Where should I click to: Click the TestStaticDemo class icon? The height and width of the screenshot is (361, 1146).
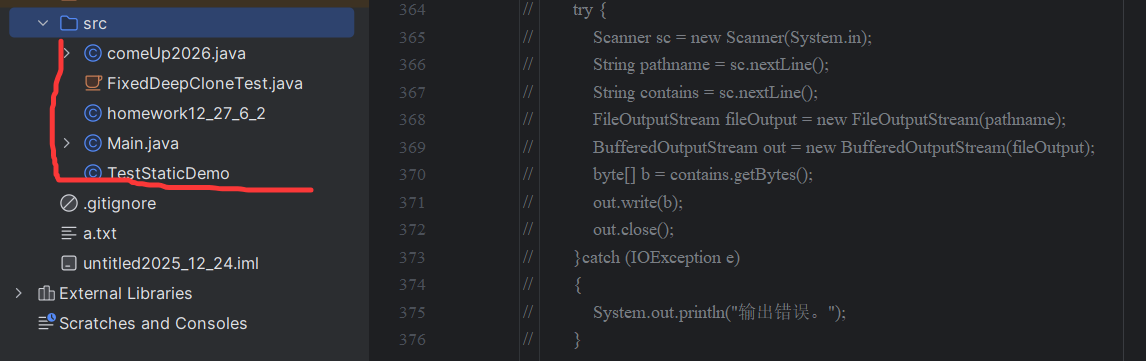(x=92, y=173)
